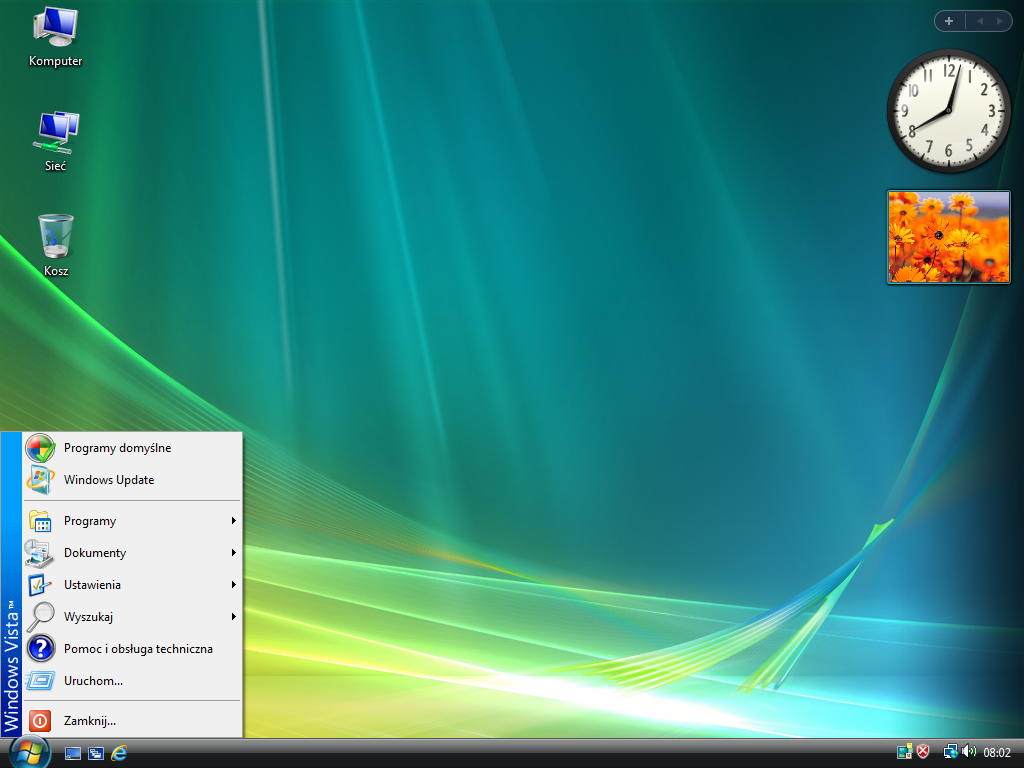Viewport: 1024px width, 768px height.
Task: Launch Internet Explorer from quick launch
Action: [119, 753]
